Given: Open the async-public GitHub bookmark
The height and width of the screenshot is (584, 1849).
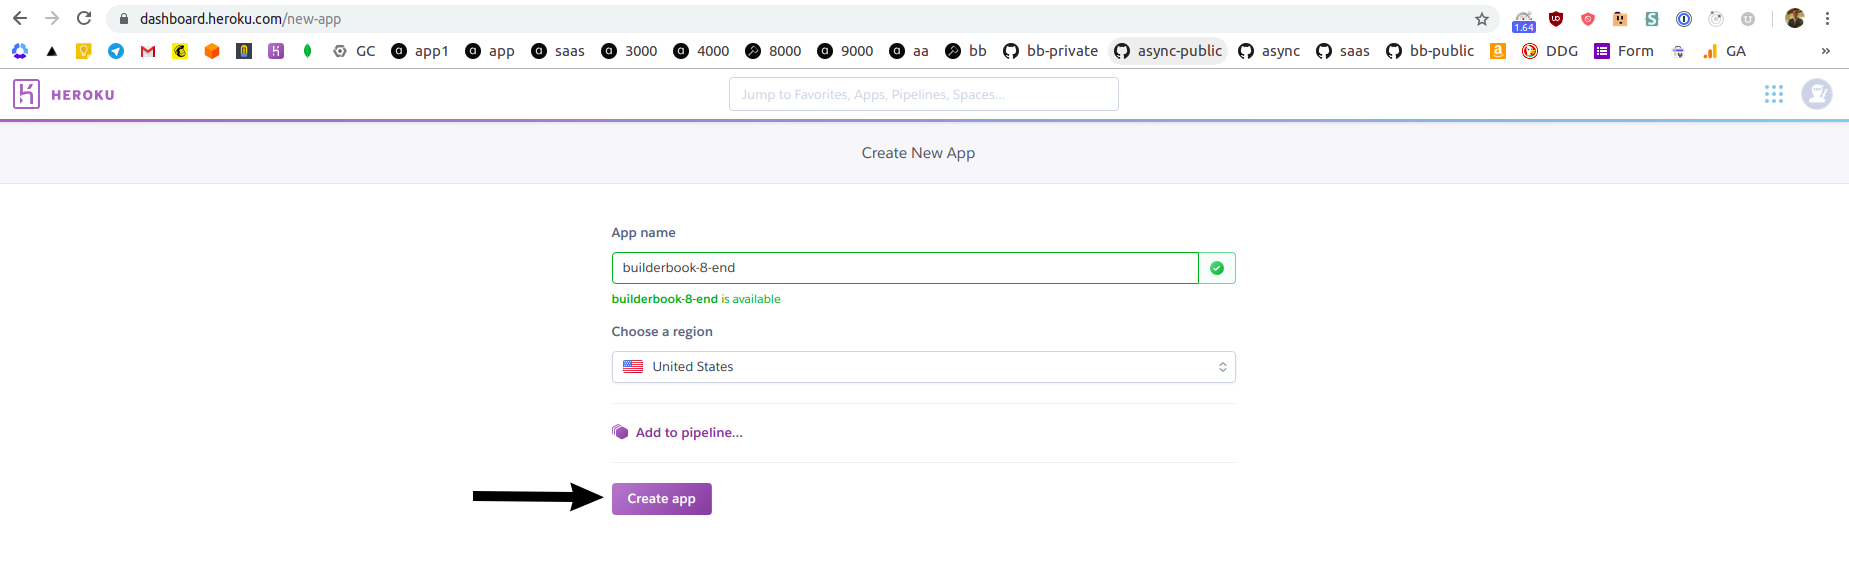Looking at the screenshot, I should click(1168, 51).
